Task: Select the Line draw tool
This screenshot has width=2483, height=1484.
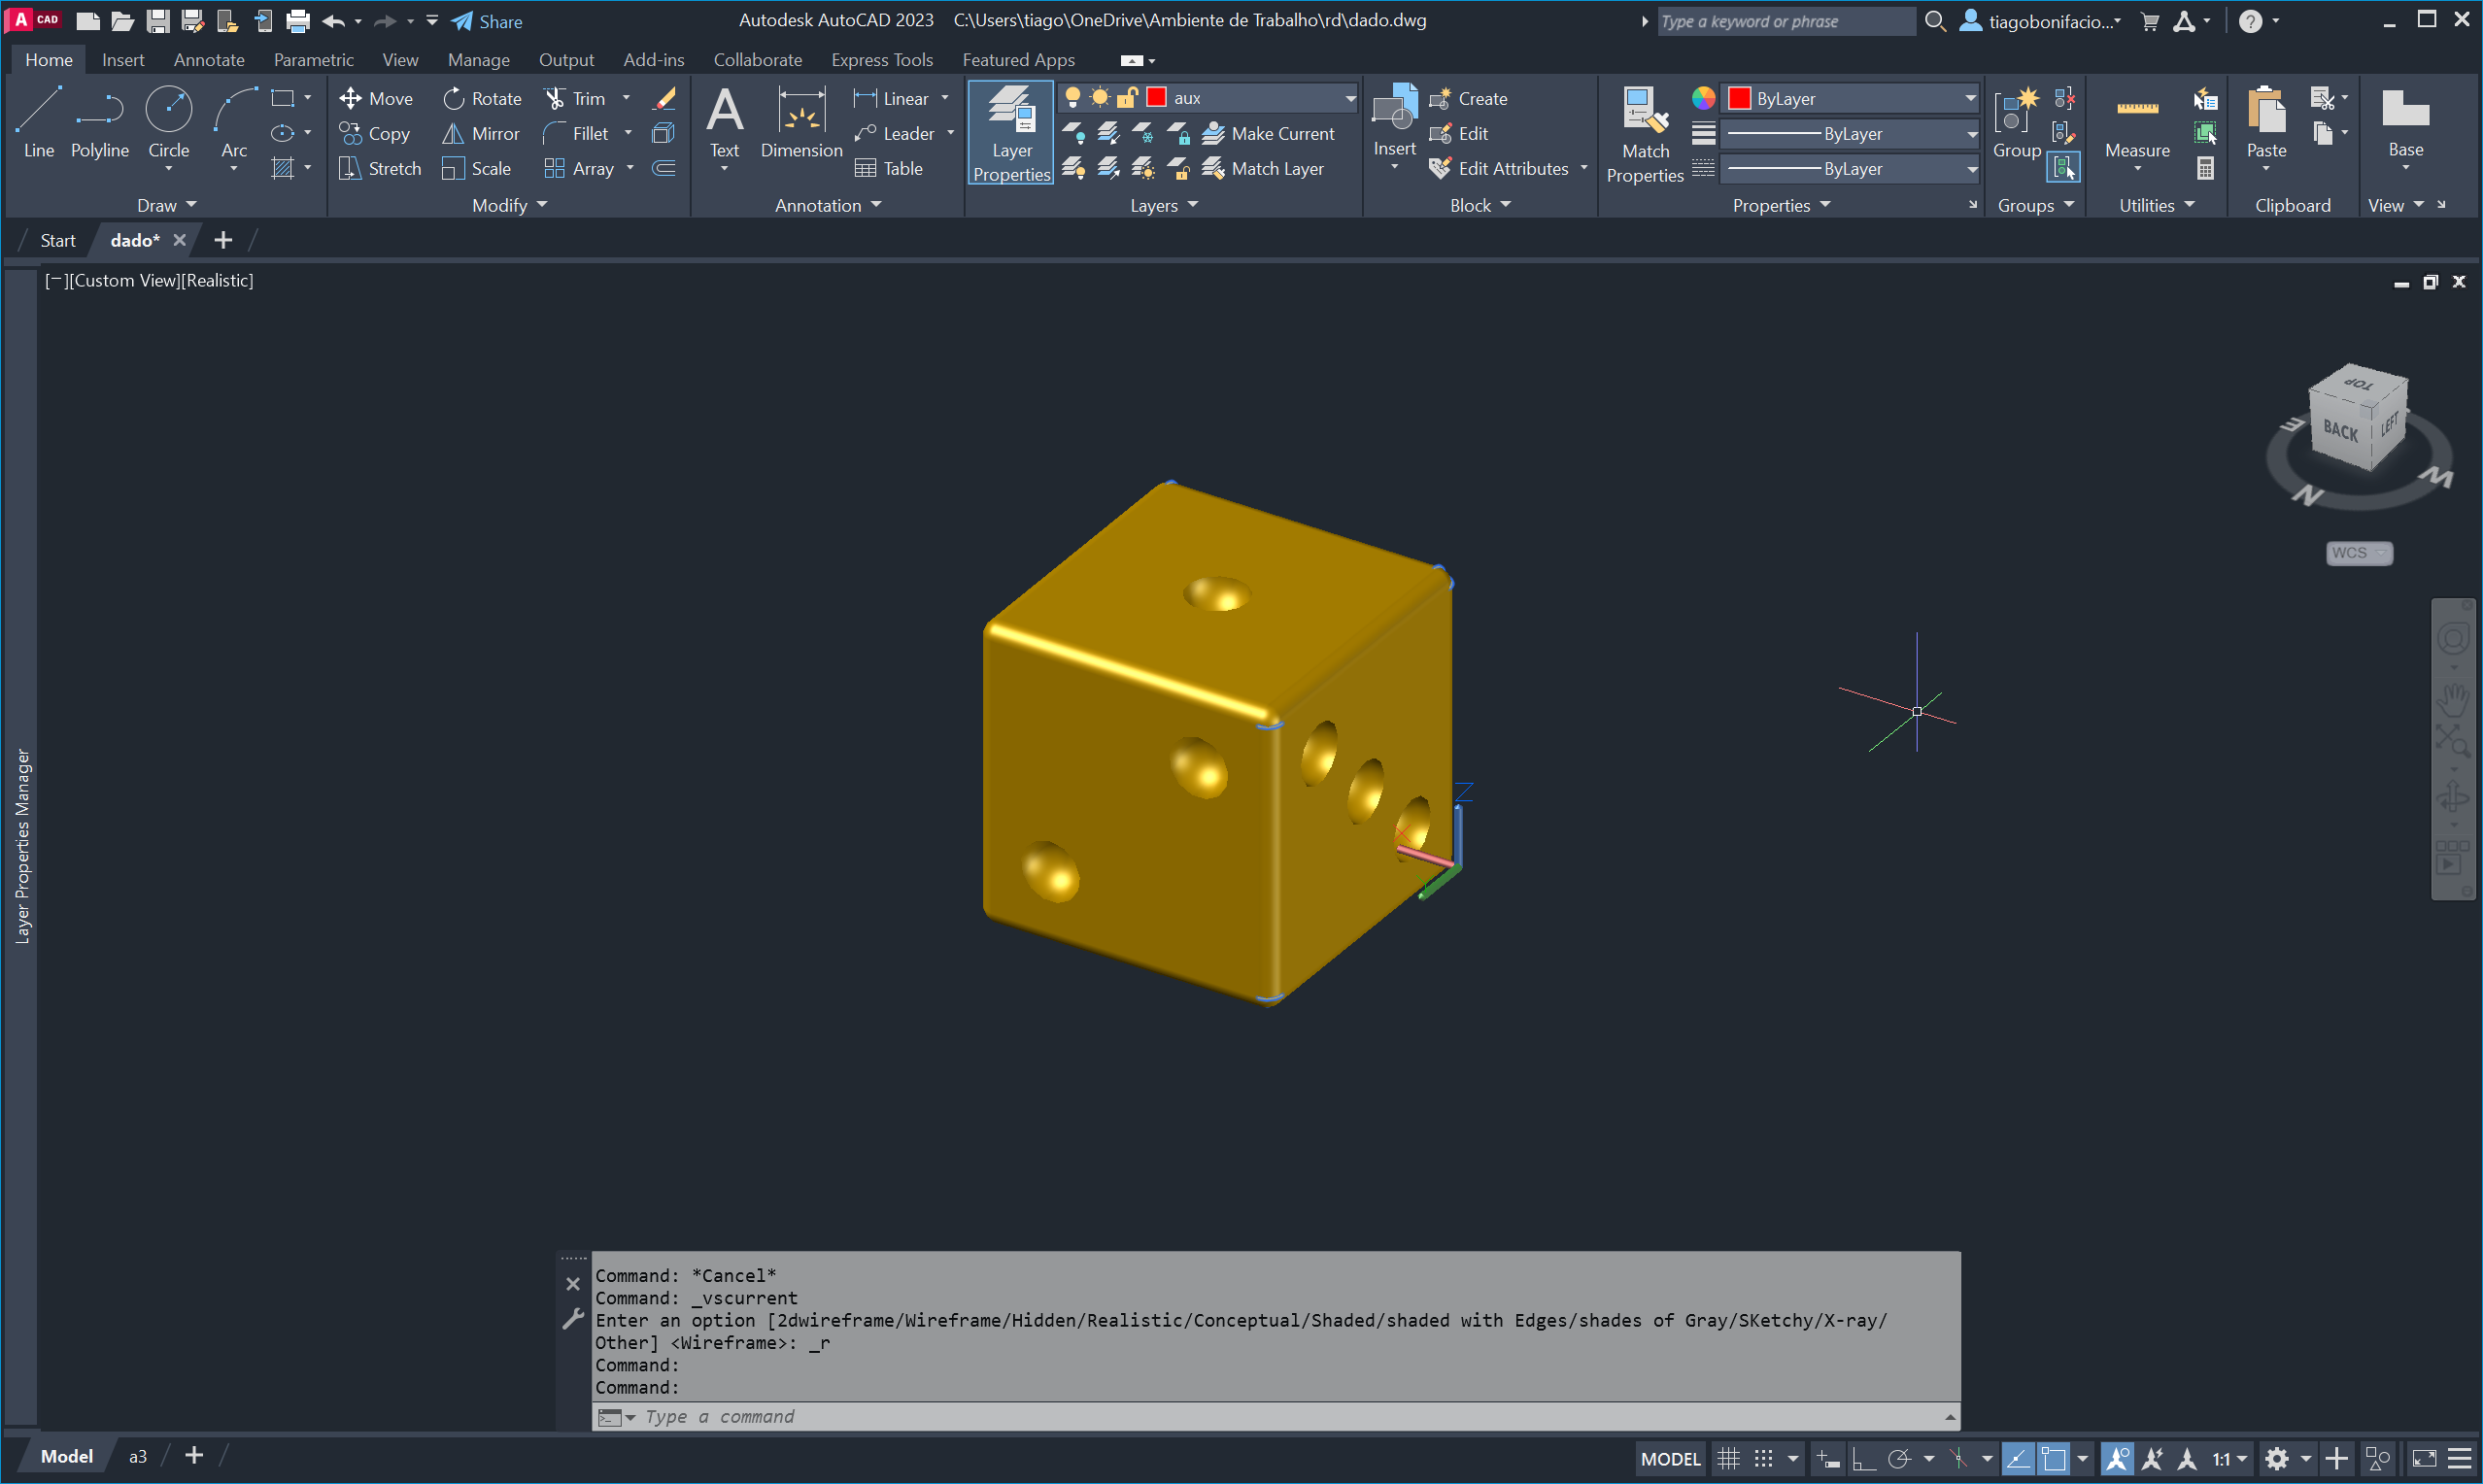Action: click(38, 122)
